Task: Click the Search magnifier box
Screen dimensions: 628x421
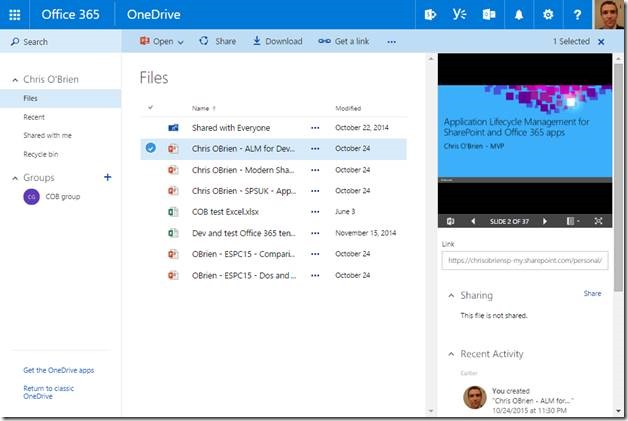Action: [60, 42]
